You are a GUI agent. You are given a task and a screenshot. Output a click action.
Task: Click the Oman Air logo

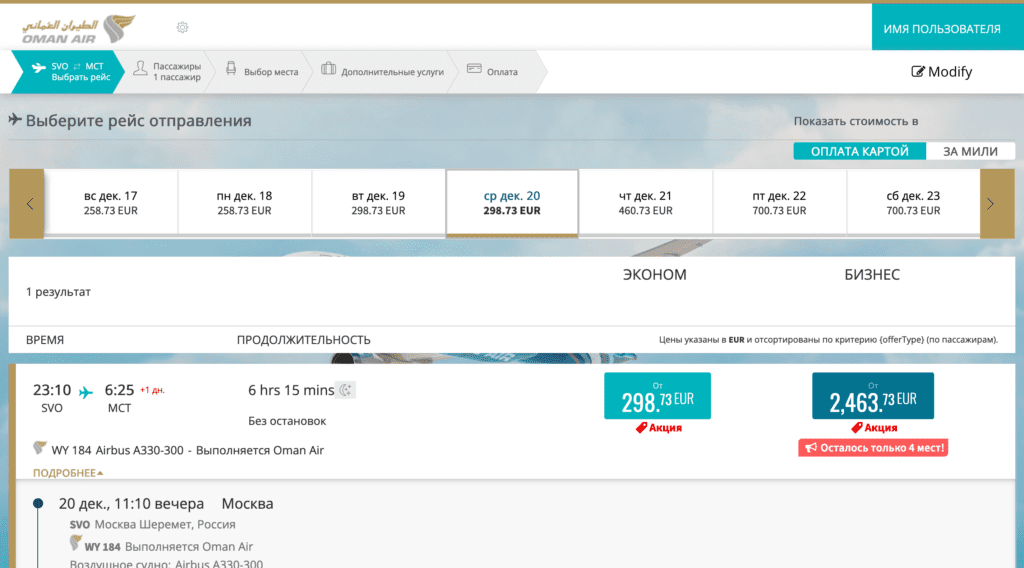(x=78, y=29)
